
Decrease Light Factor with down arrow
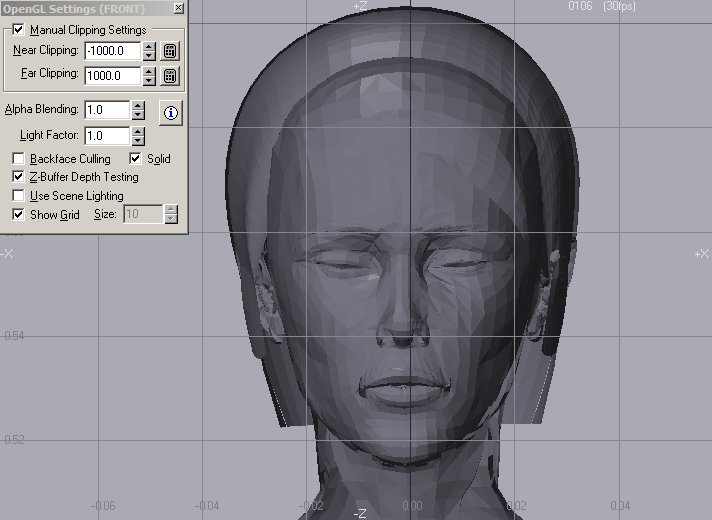[x=138, y=141]
